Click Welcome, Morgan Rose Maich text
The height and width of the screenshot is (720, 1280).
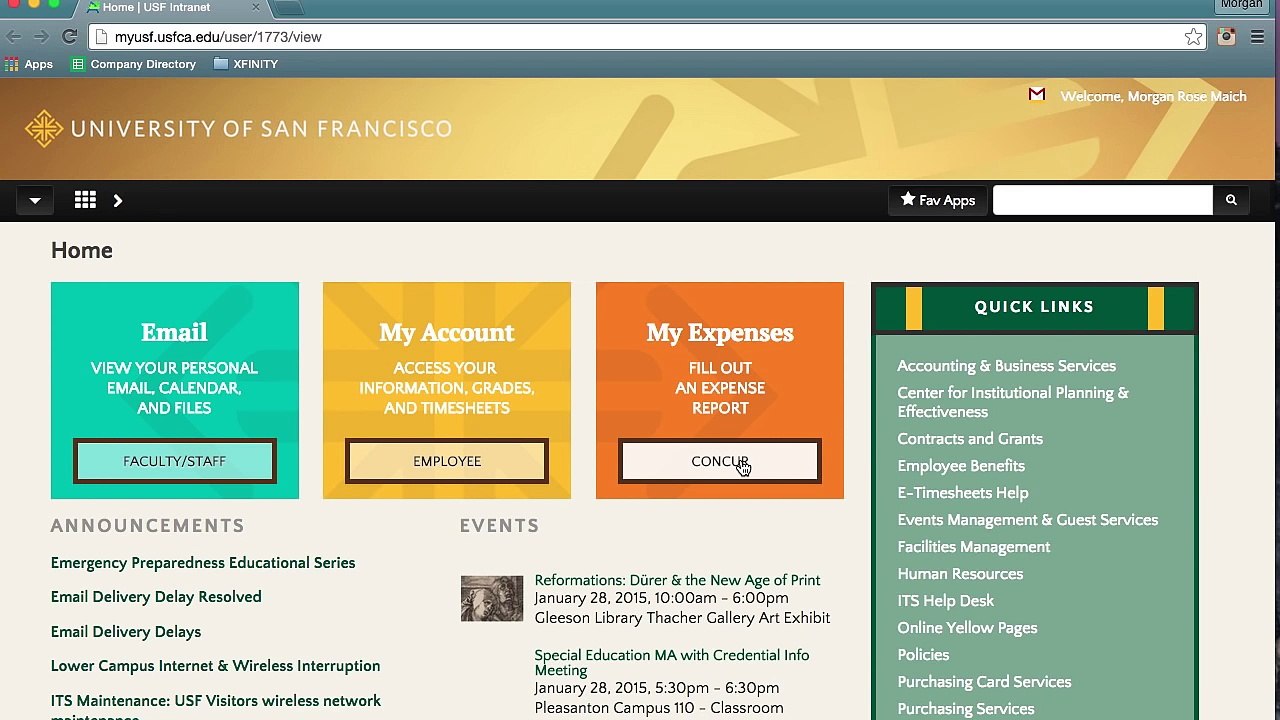coord(1153,97)
